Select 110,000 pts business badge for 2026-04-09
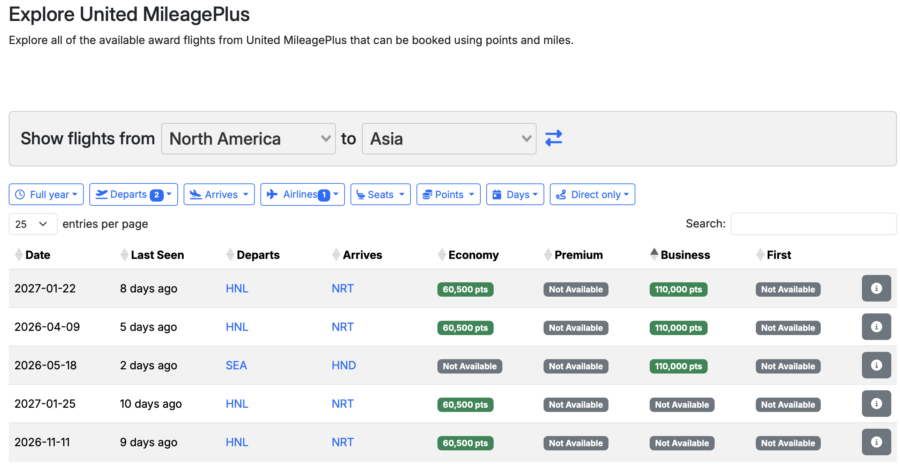This screenshot has width=900, height=464. coord(678,328)
